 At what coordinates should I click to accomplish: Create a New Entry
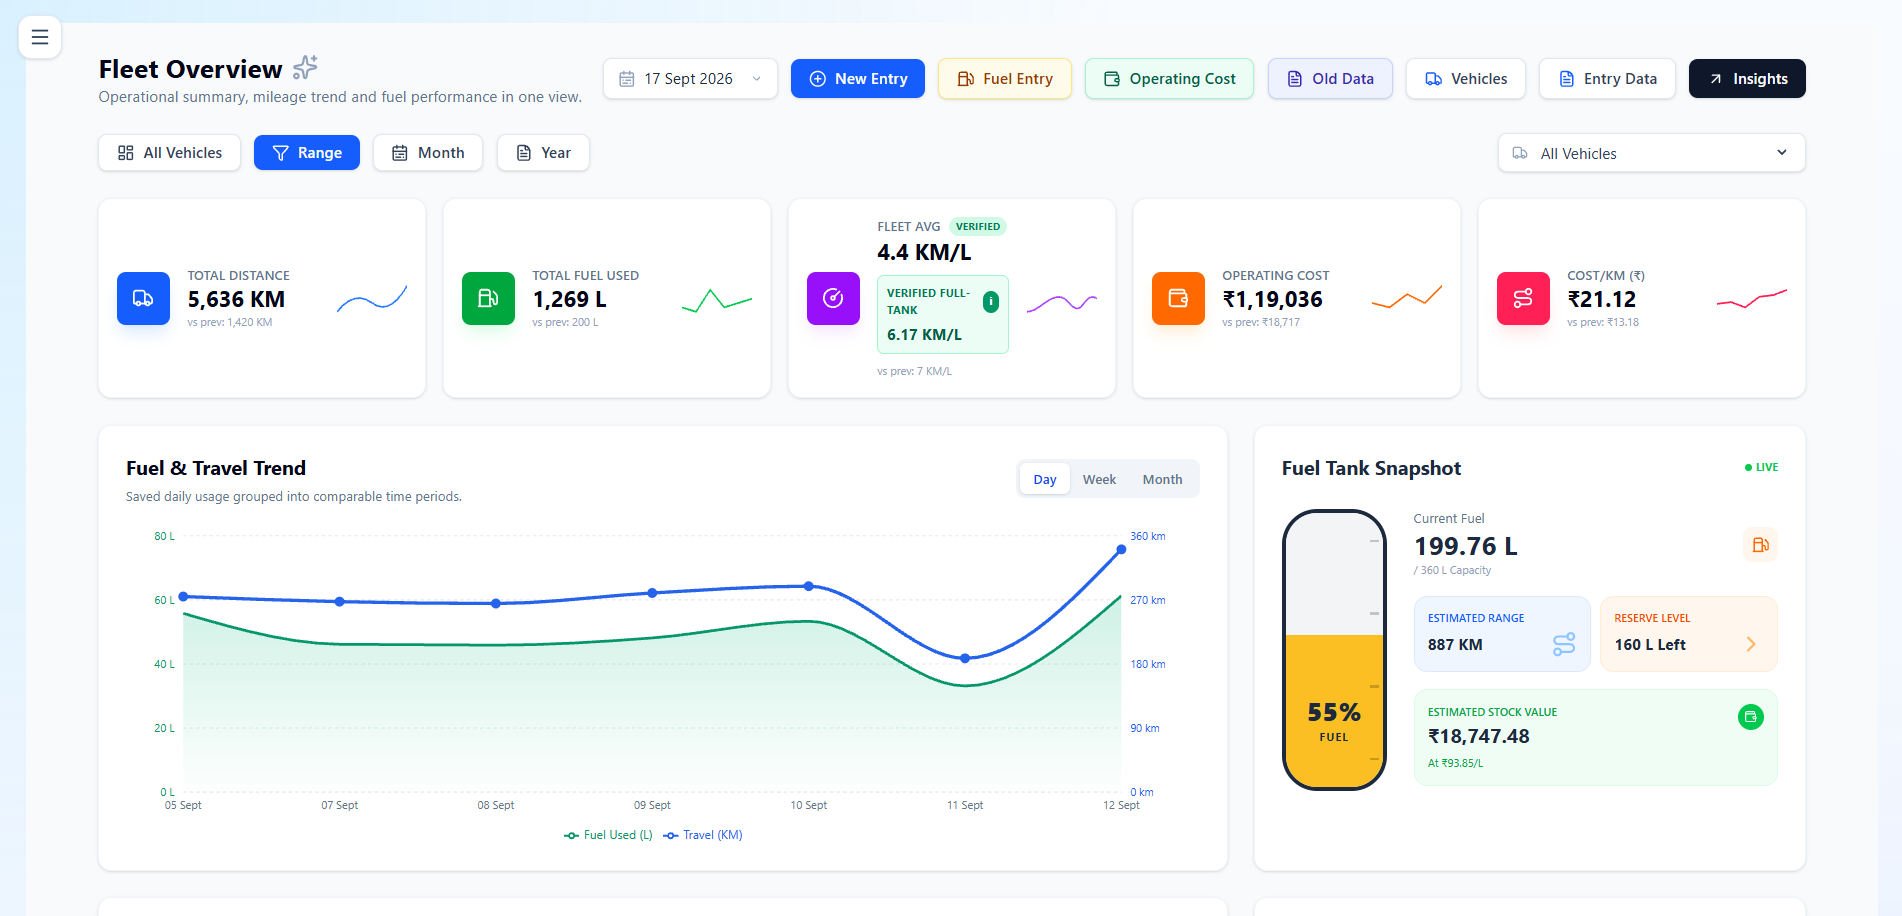858,79
